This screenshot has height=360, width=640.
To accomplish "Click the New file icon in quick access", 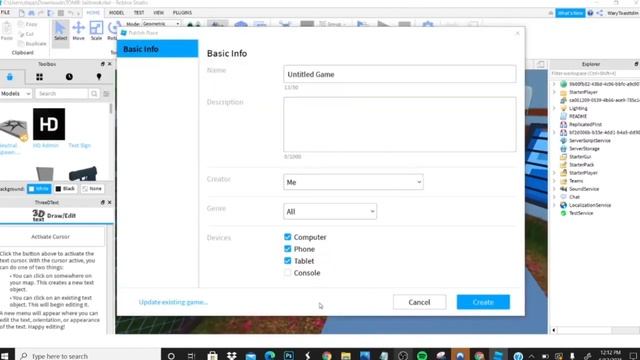I will point(22,13).
